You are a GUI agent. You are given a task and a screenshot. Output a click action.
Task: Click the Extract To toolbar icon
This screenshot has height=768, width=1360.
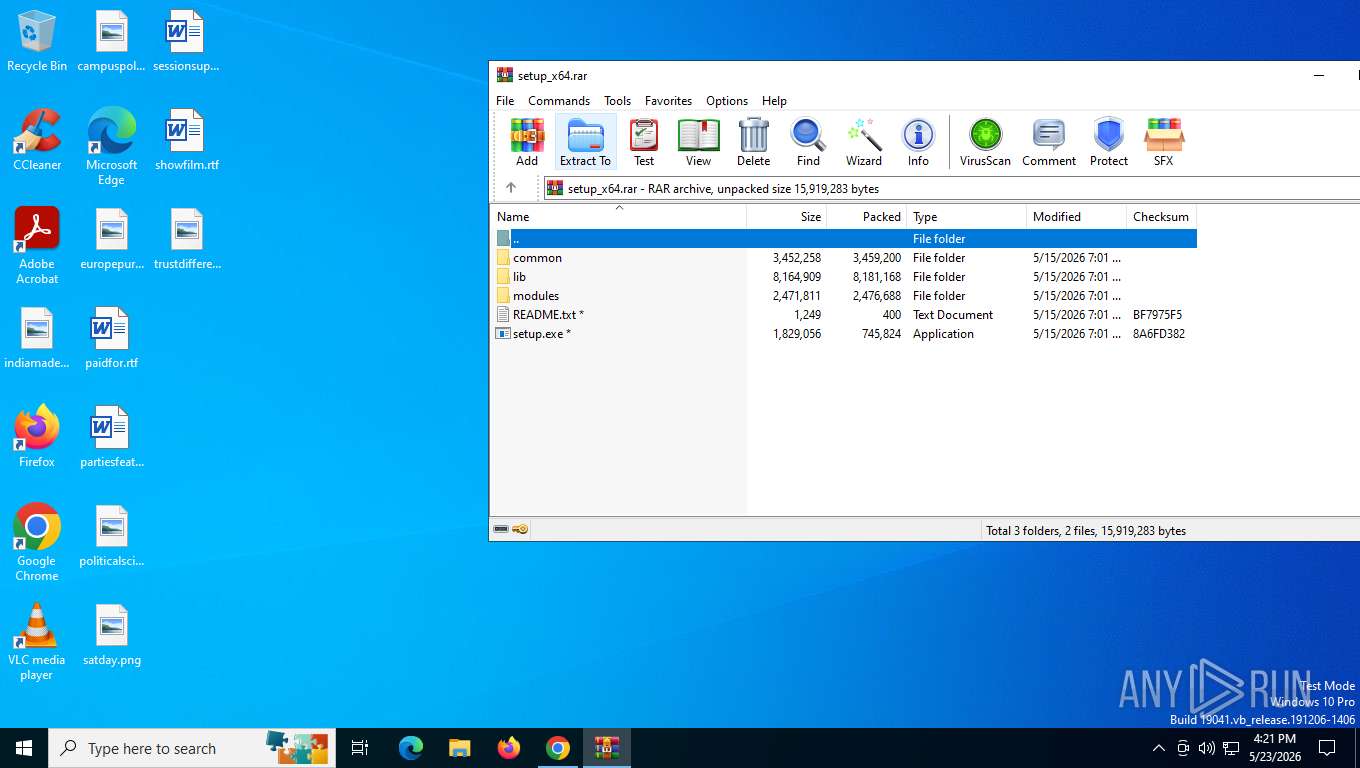(x=585, y=142)
